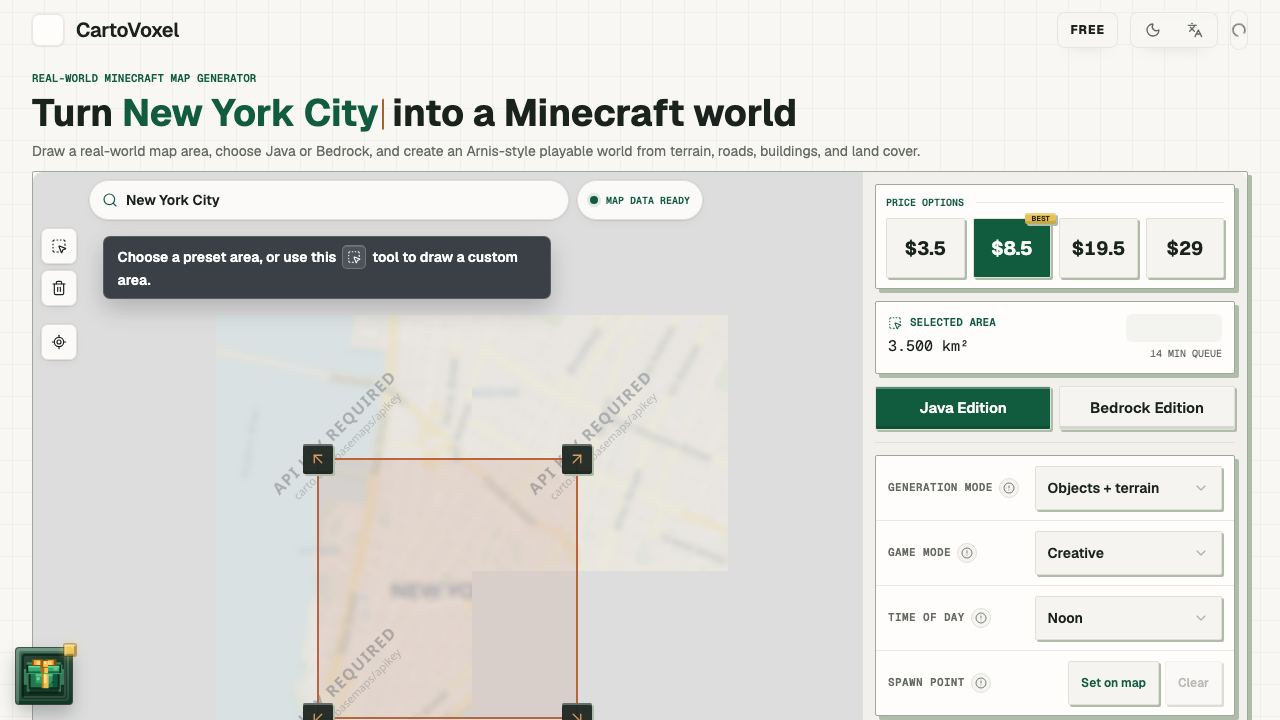Show info for Generation Mode
The height and width of the screenshot is (720, 1280).
point(1009,488)
